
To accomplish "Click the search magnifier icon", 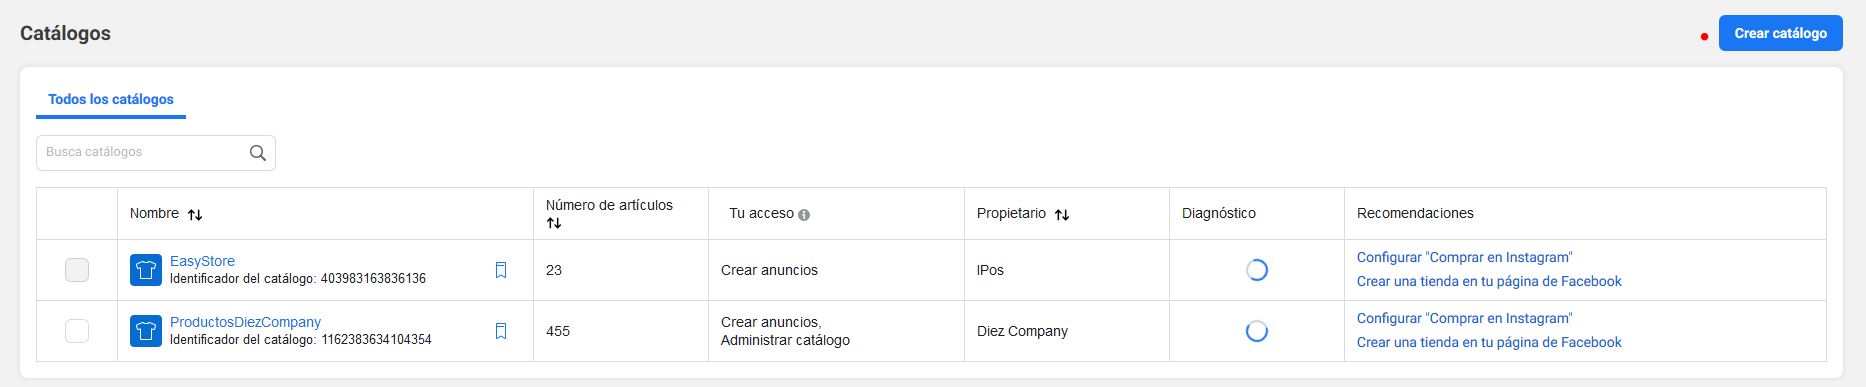I will point(257,153).
